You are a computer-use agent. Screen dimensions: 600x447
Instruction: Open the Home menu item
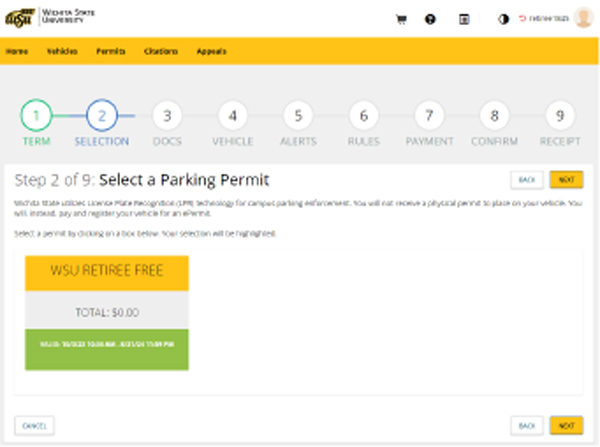(17, 51)
